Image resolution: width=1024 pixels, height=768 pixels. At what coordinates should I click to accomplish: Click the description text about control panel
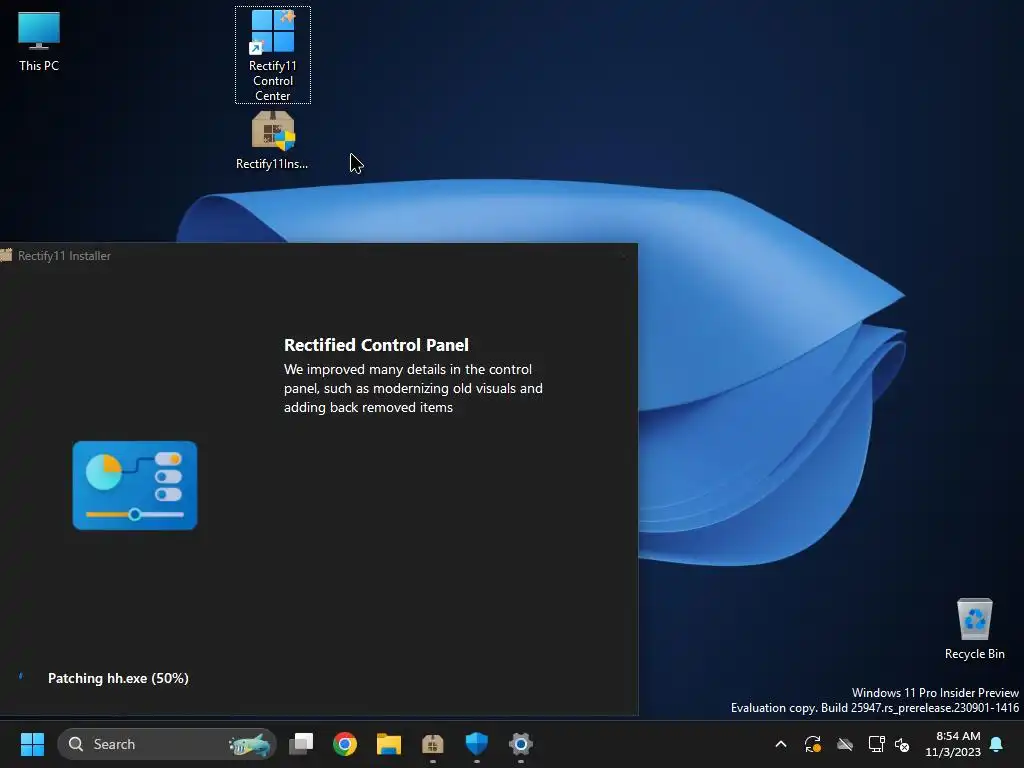[413, 388]
